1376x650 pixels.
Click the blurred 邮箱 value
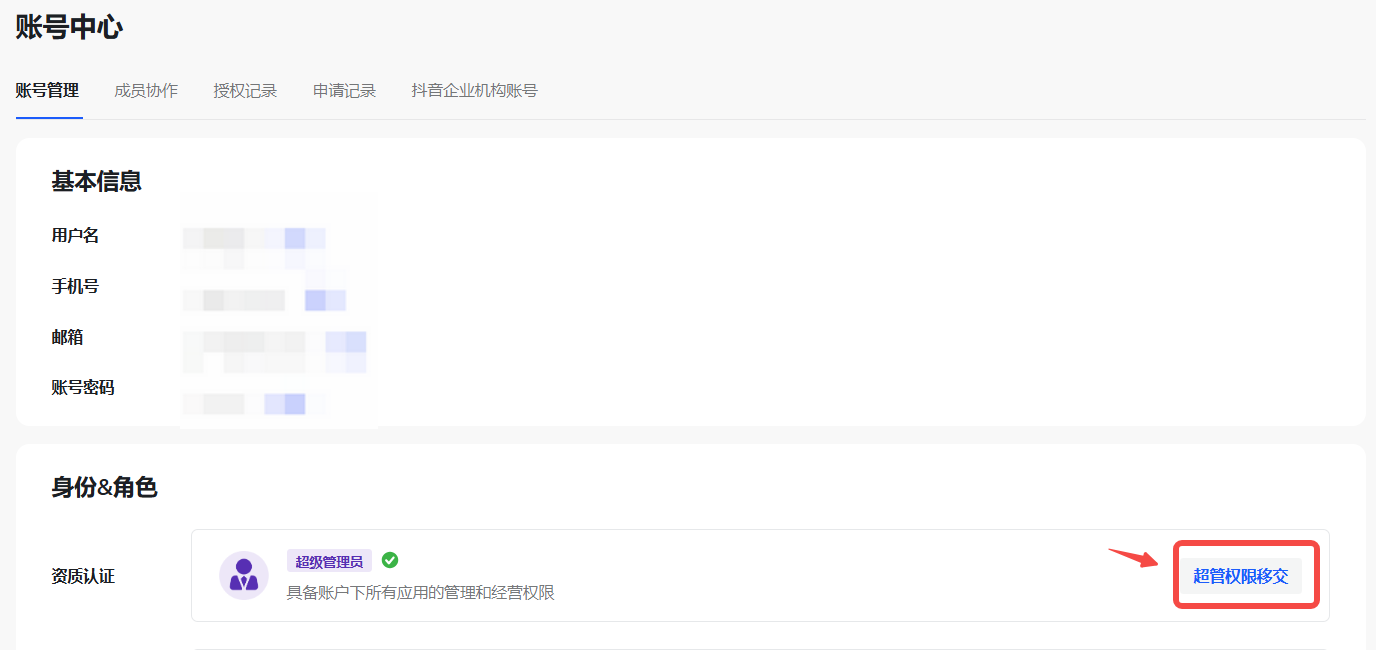[275, 343]
